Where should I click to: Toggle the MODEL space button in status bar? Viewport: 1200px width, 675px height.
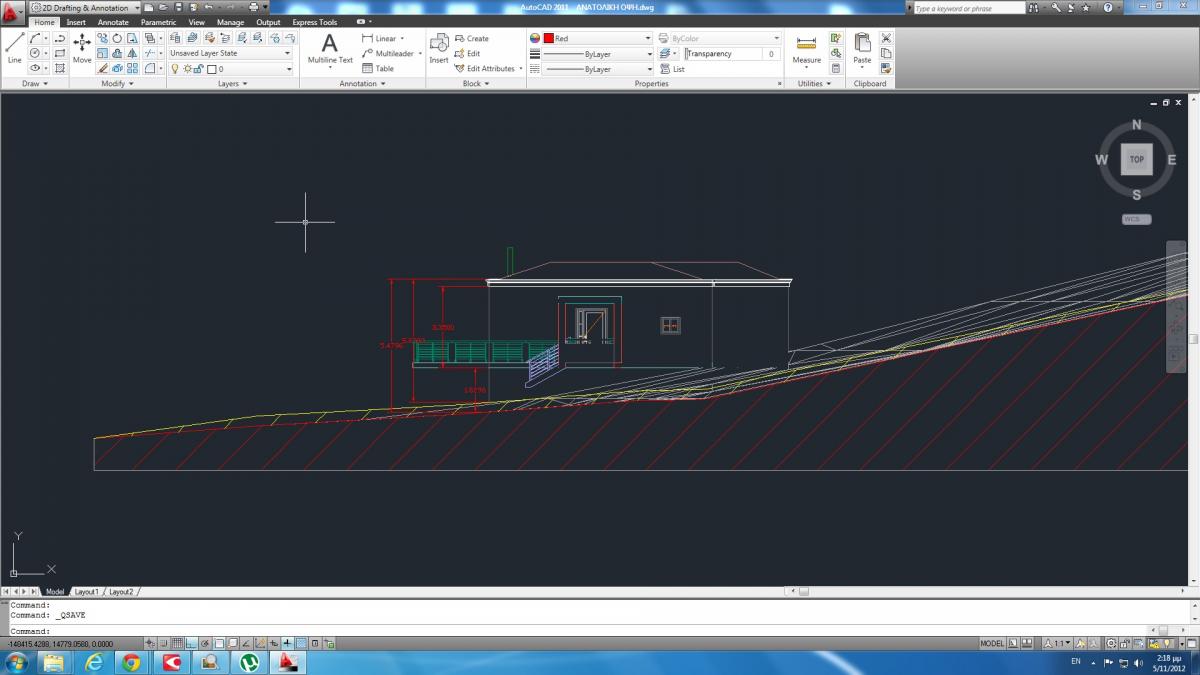point(992,643)
